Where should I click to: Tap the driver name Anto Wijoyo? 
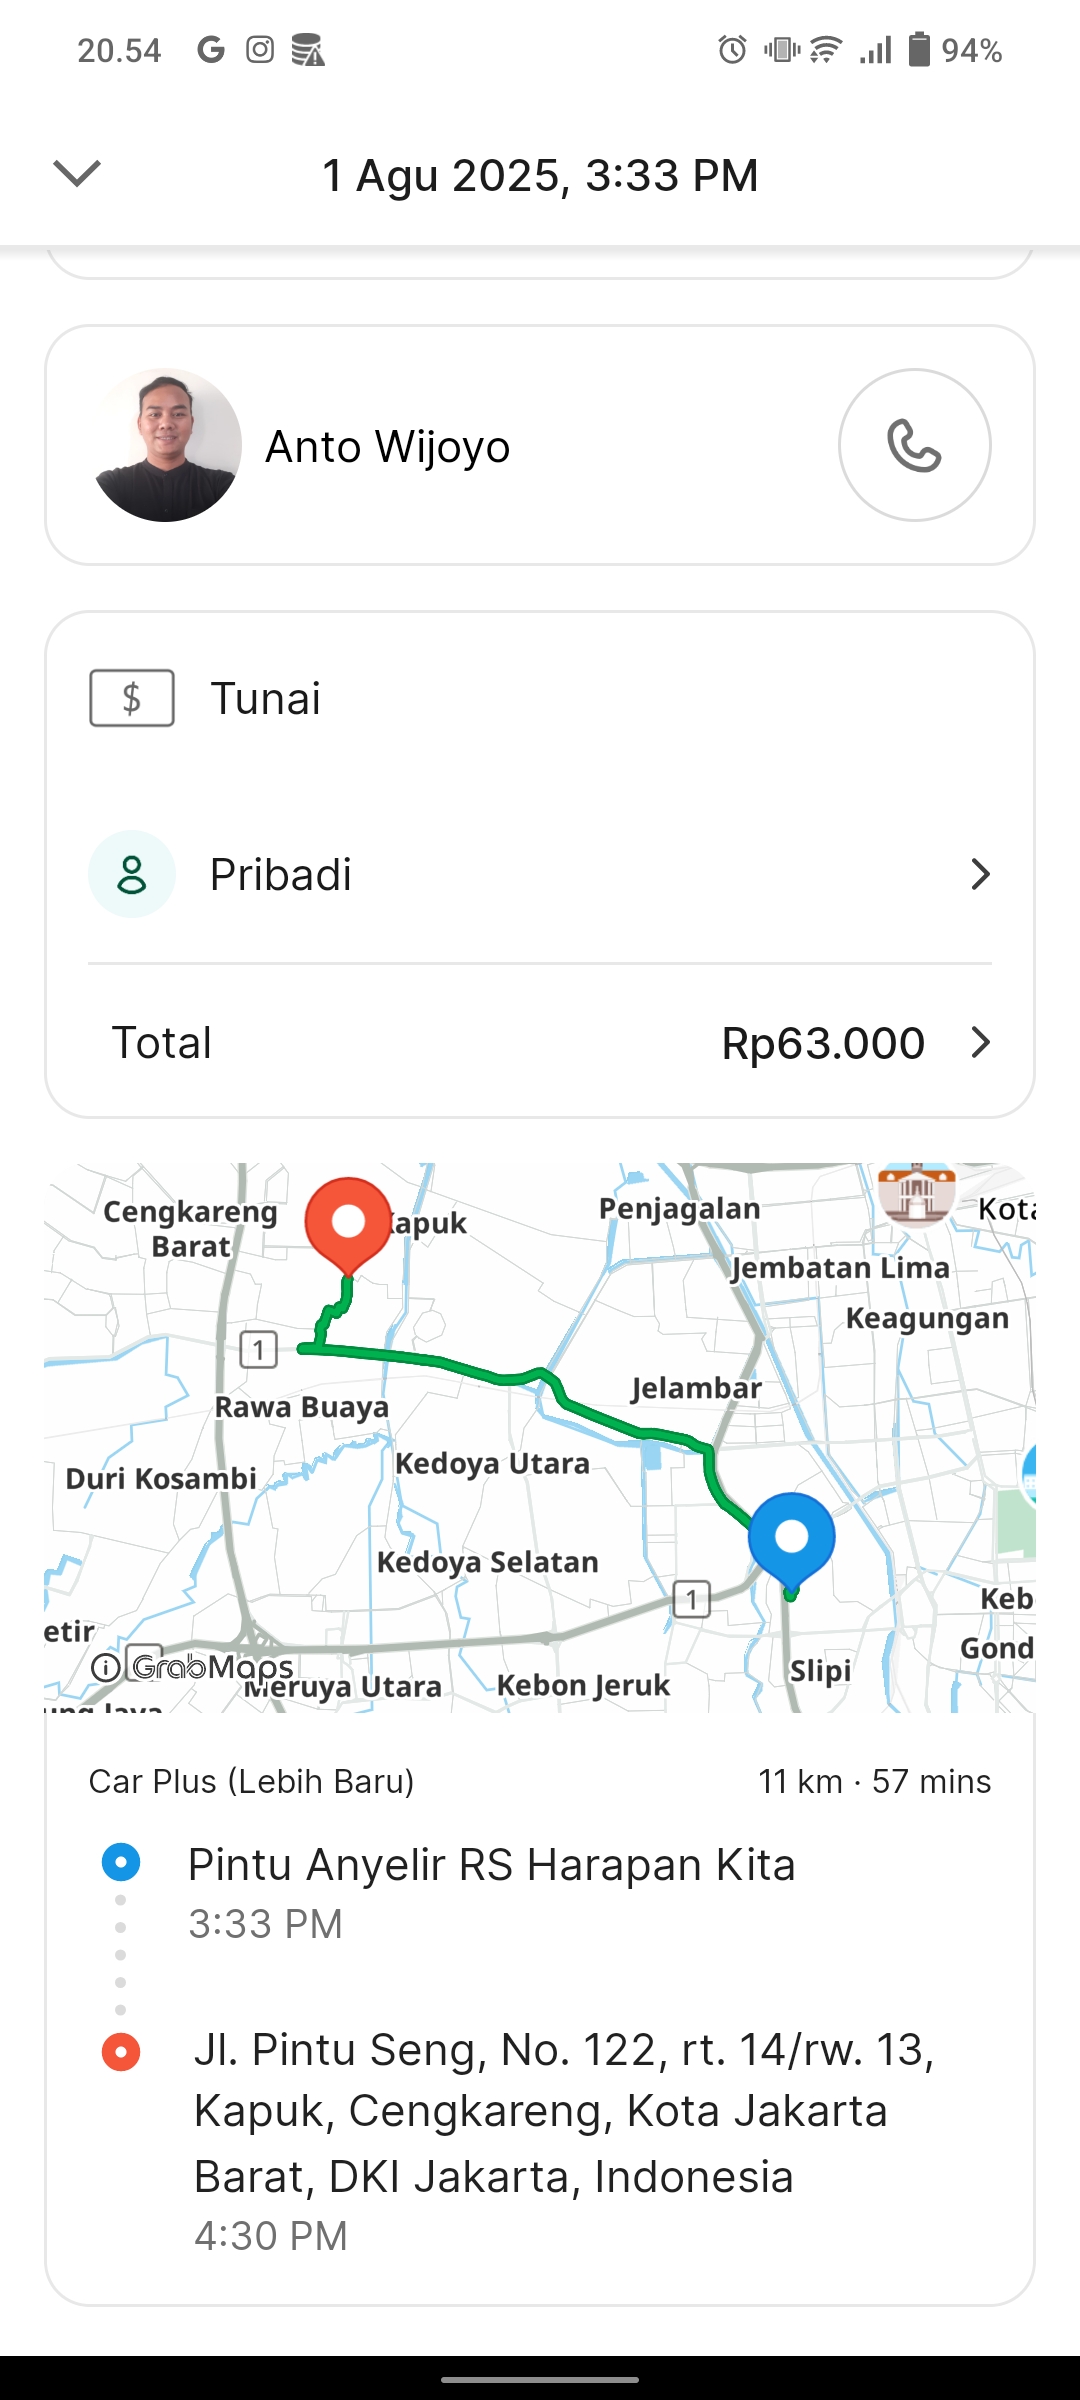pos(388,447)
